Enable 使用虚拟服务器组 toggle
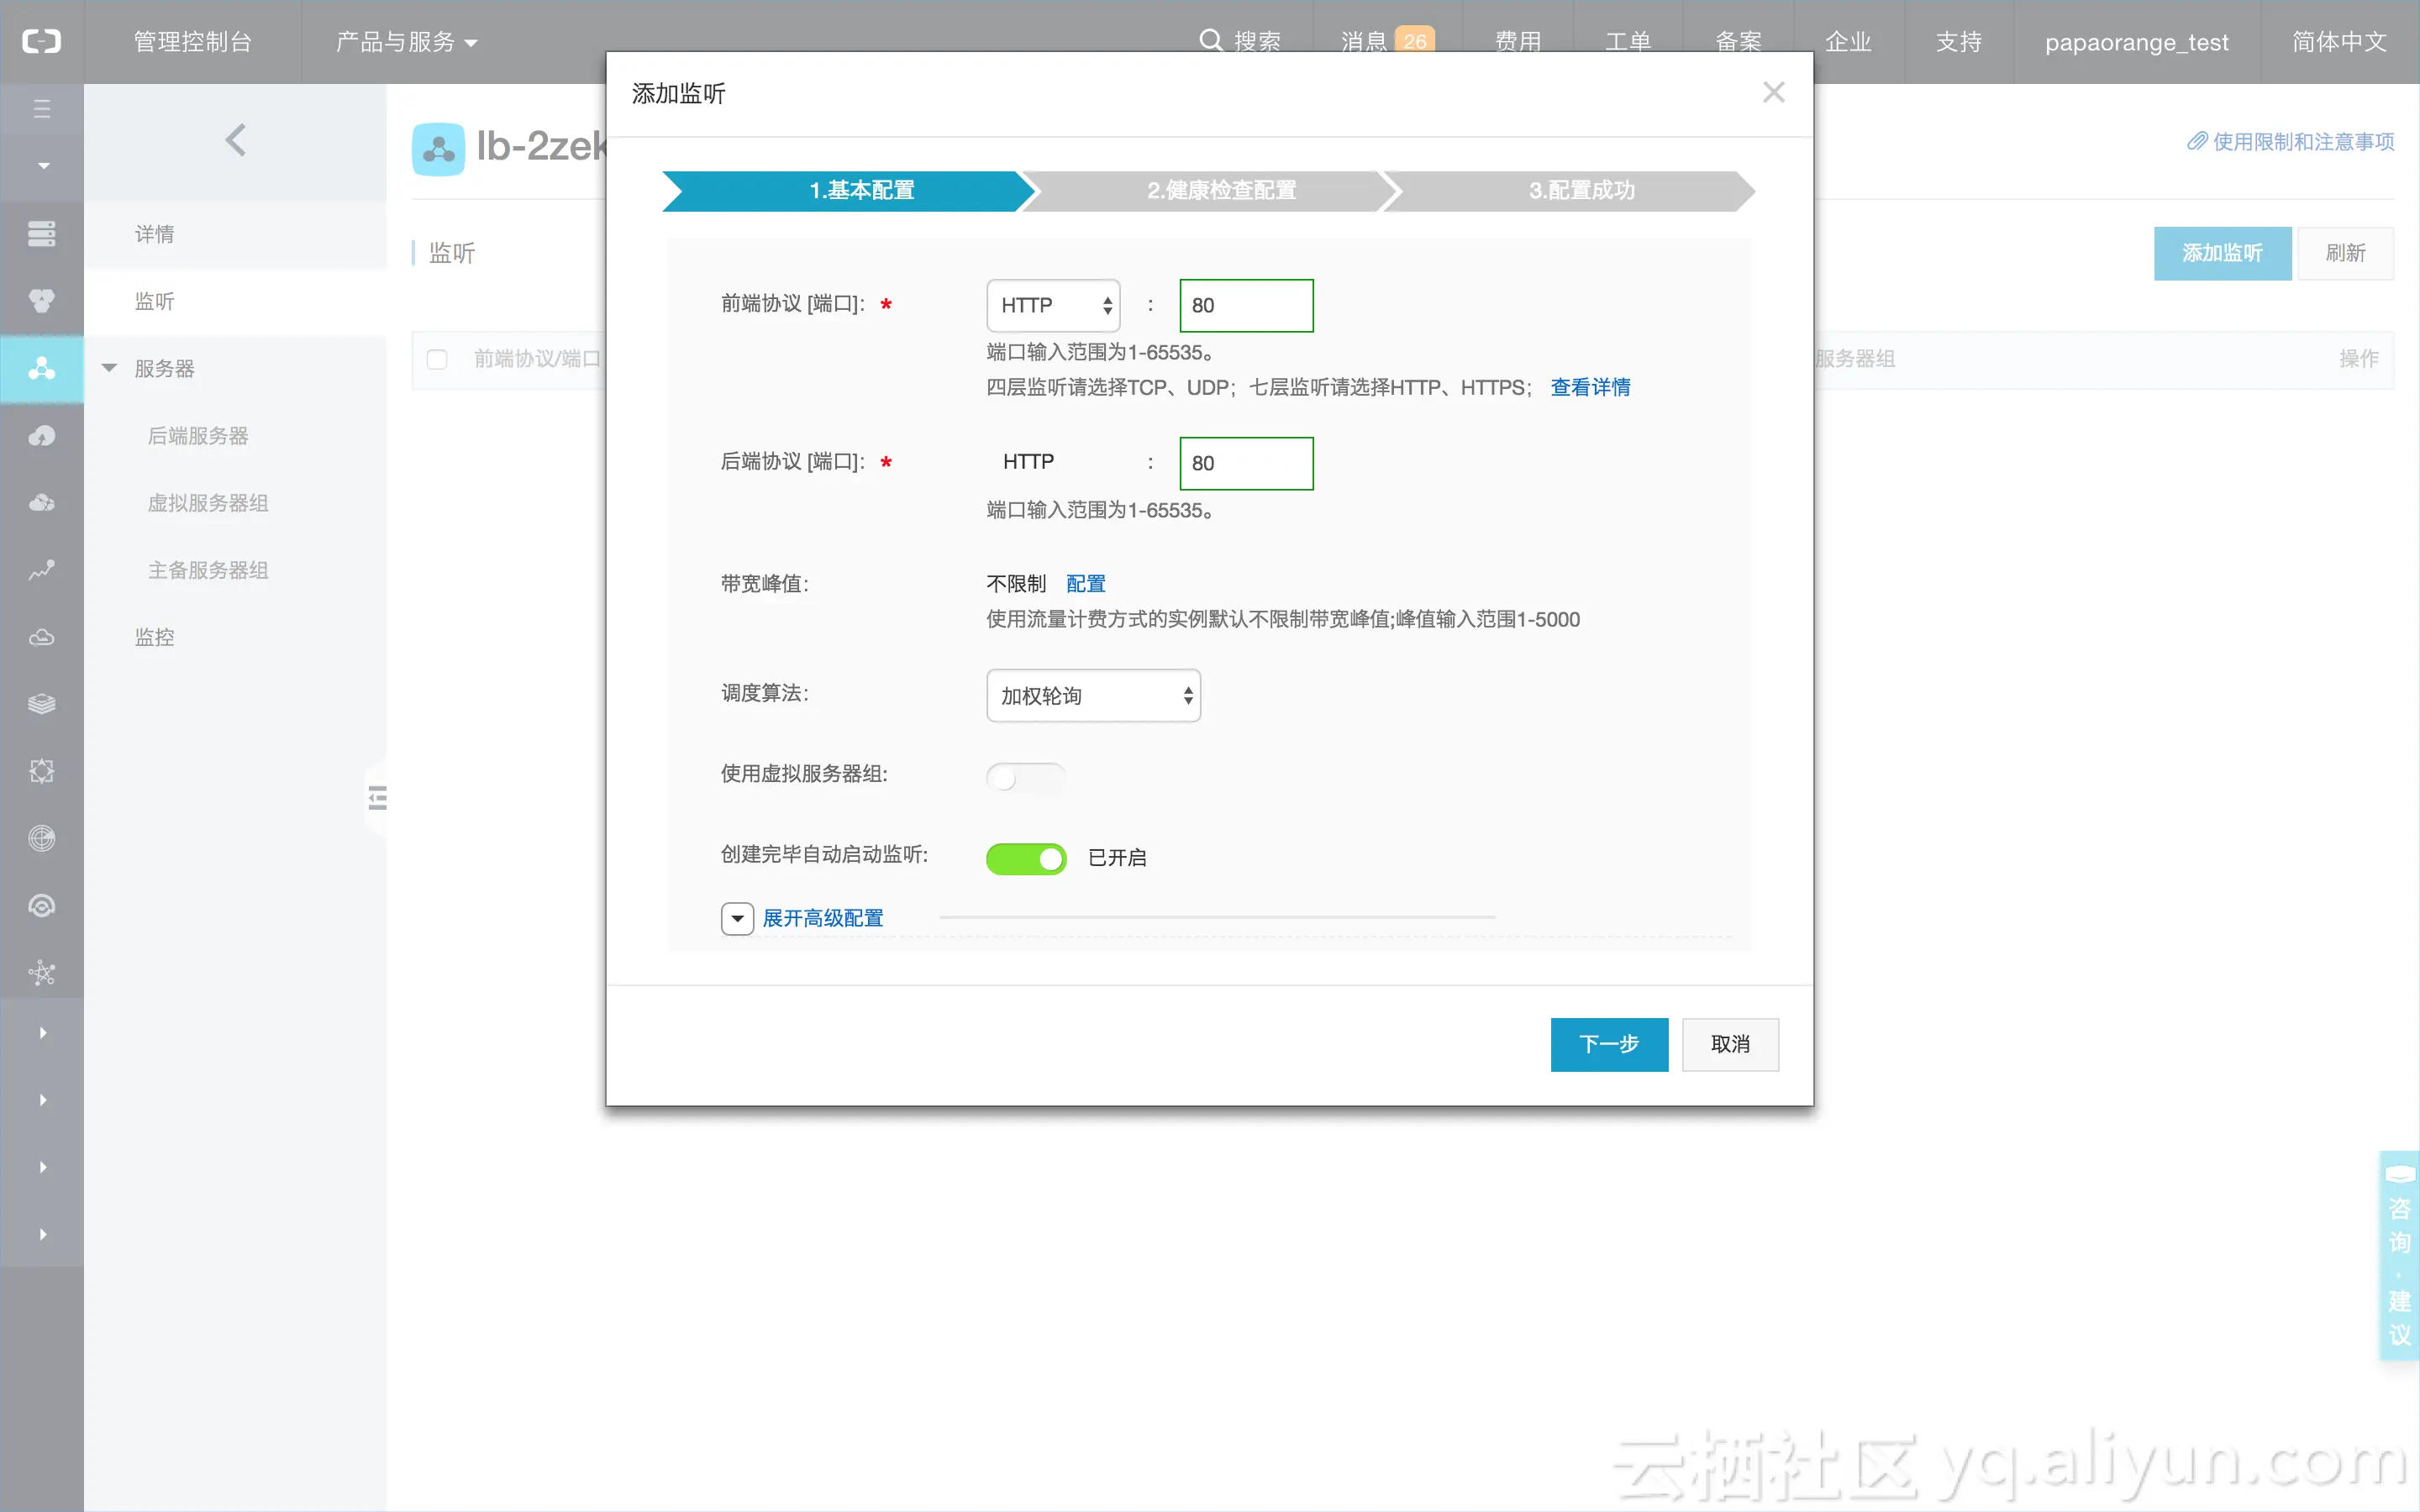 coord(1025,776)
